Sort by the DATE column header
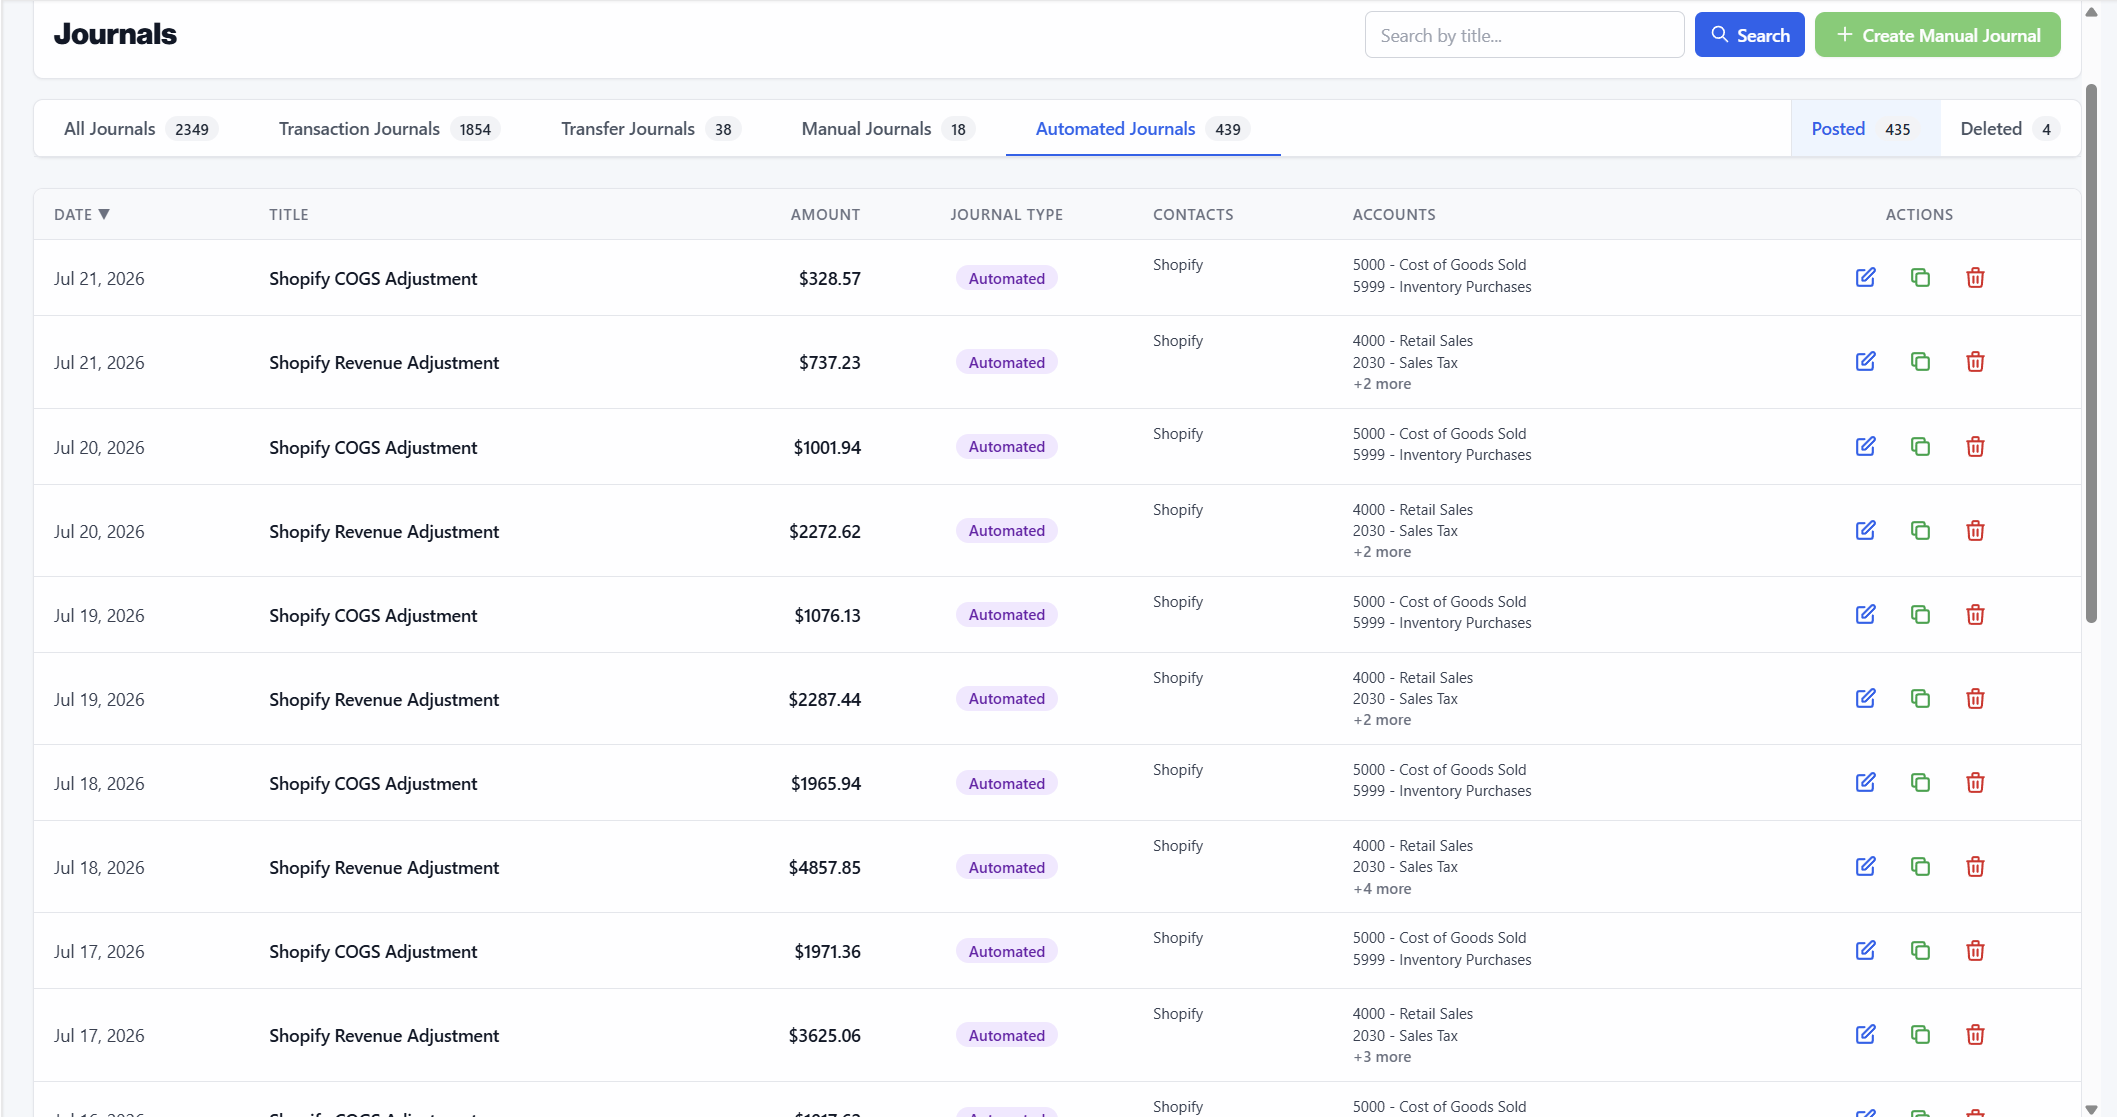The width and height of the screenshot is (2117, 1117). point(82,214)
